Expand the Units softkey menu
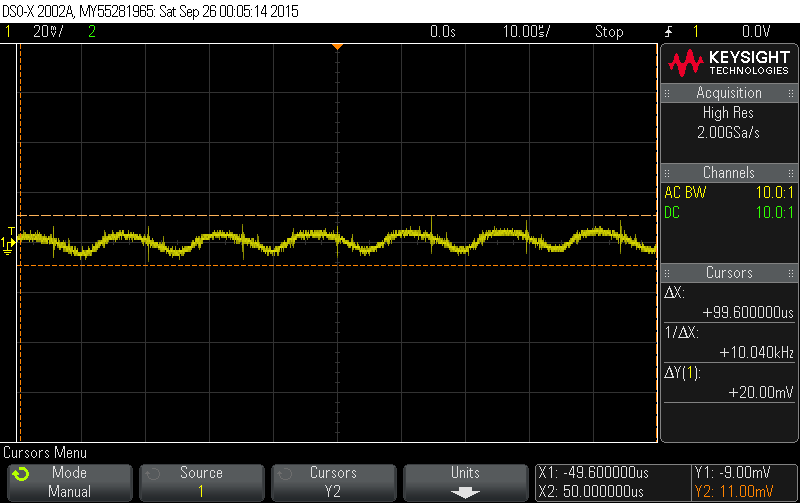Viewport: 800px width, 503px height. point(465,482)
